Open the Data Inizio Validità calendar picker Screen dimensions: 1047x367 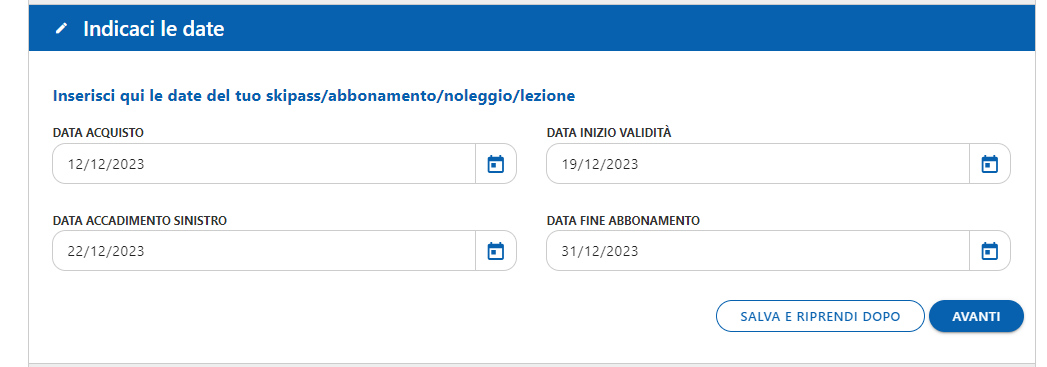click(x=989, y=163)
